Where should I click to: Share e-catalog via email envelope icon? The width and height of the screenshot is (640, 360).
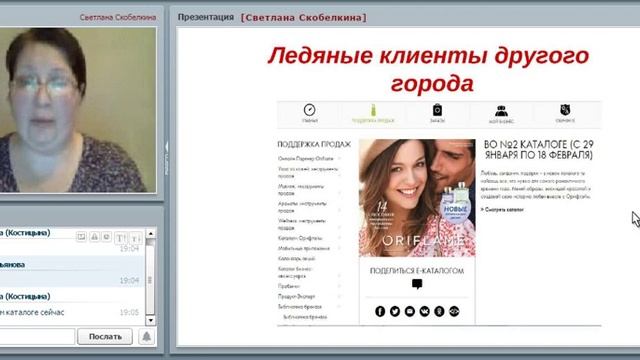[x=409, y=311]
